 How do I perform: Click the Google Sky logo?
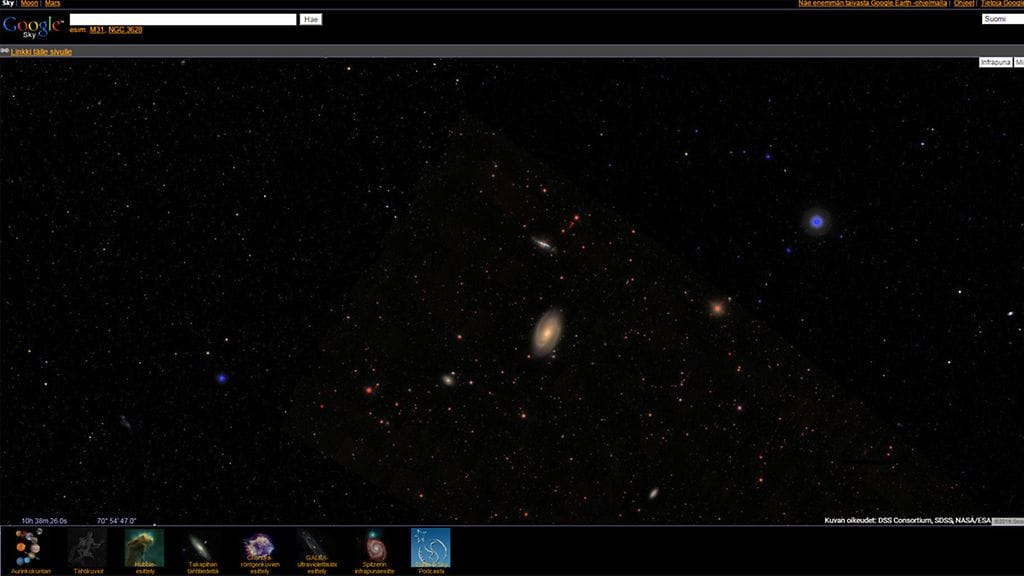(33, 25)
